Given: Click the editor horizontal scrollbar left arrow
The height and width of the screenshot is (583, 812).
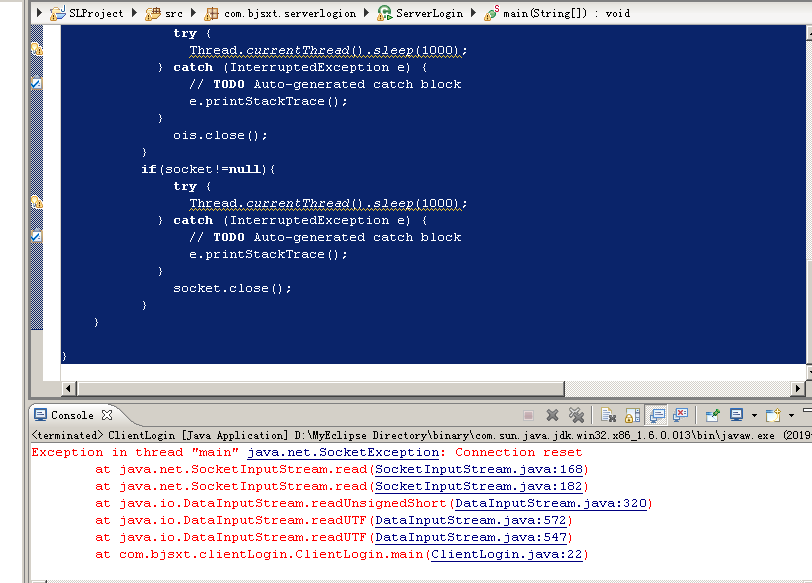Looking at the screenshot, I should tap(68, 388).
